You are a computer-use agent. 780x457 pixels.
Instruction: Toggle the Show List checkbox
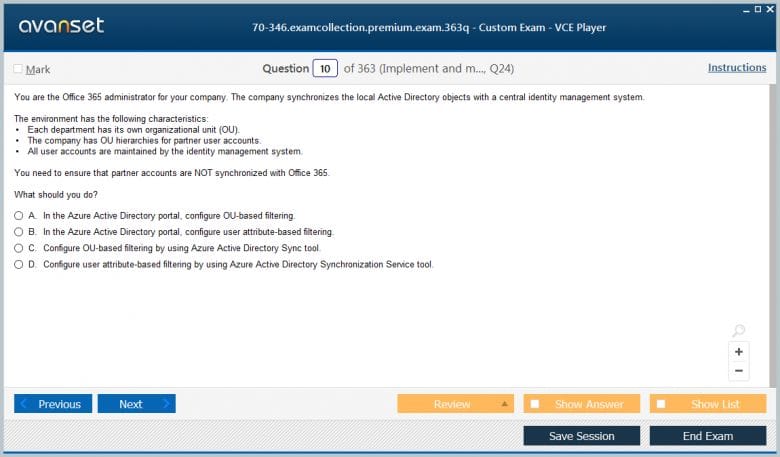[661, 404]
